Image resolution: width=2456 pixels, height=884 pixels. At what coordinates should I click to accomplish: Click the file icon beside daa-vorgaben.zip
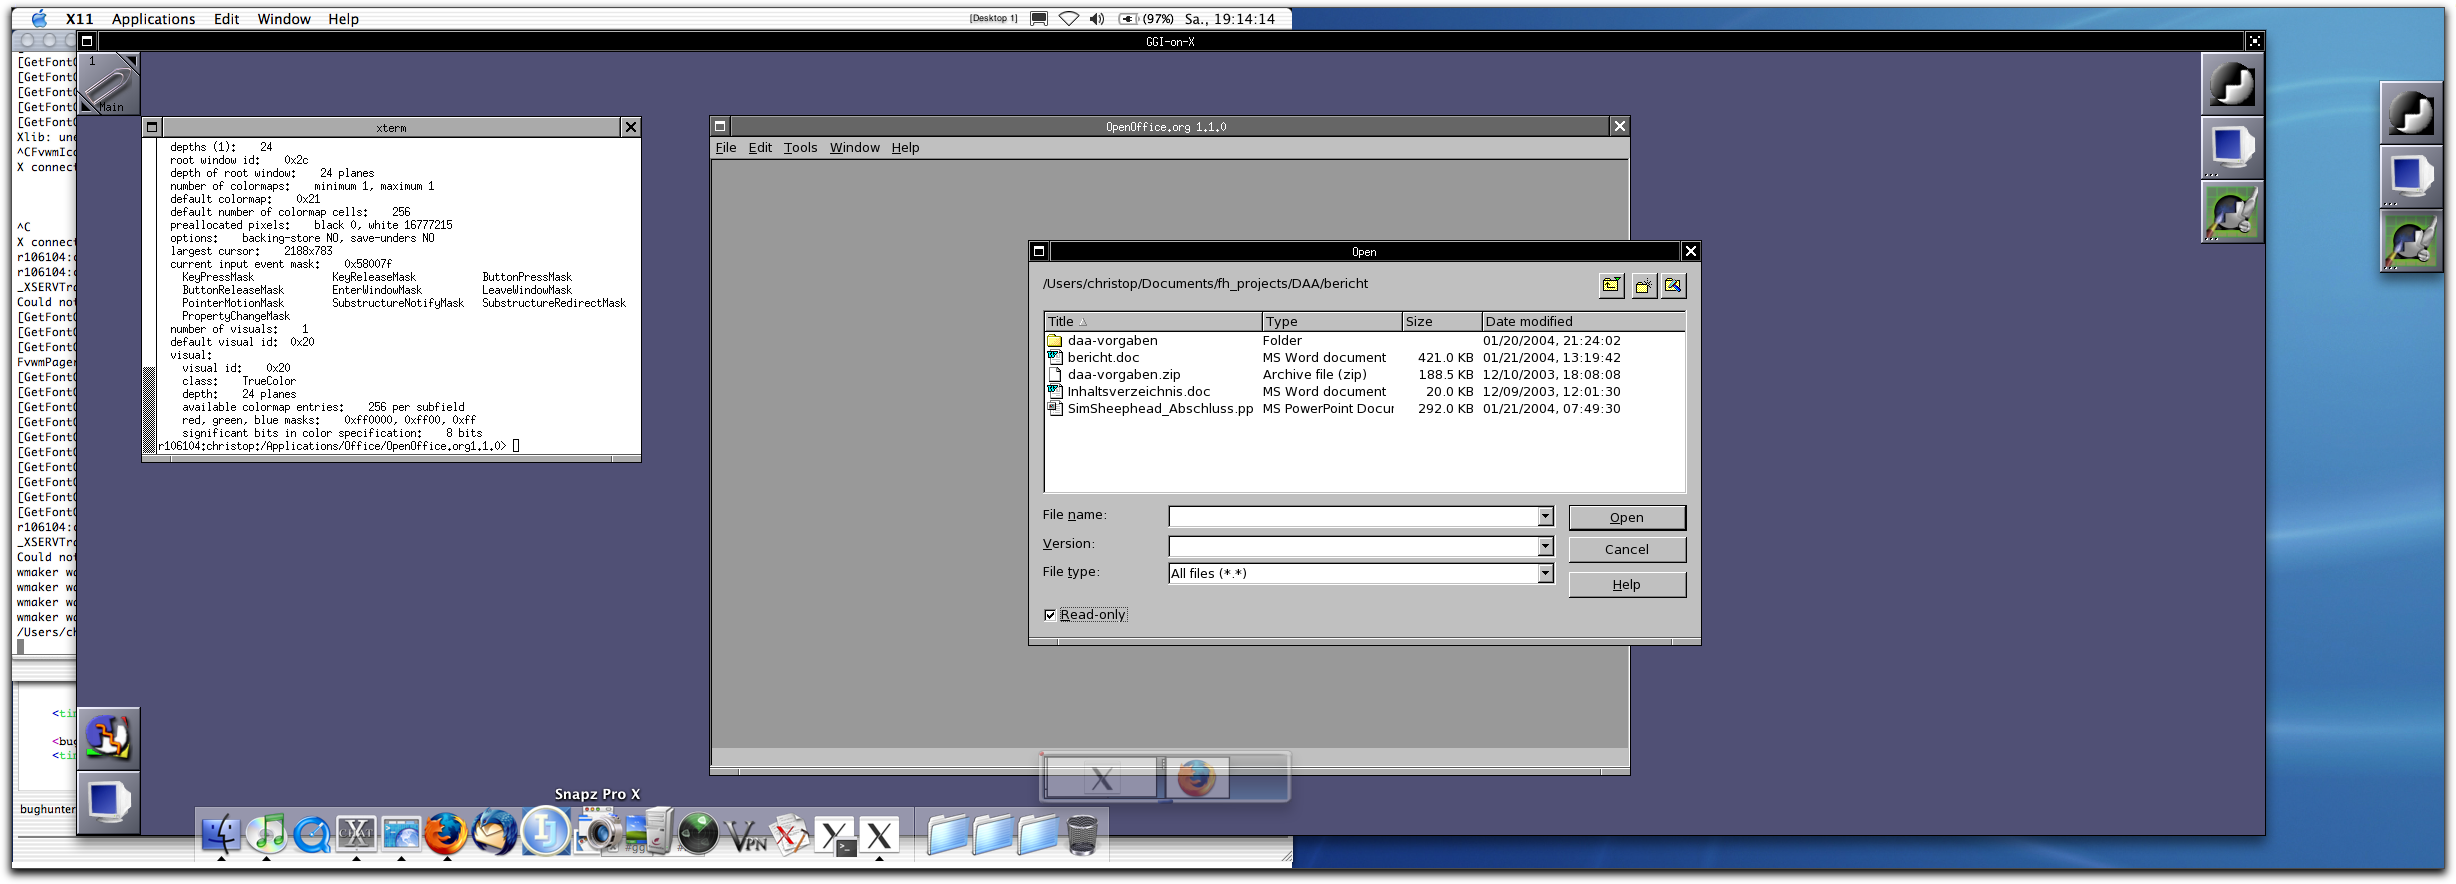(x=1054, y=374)
